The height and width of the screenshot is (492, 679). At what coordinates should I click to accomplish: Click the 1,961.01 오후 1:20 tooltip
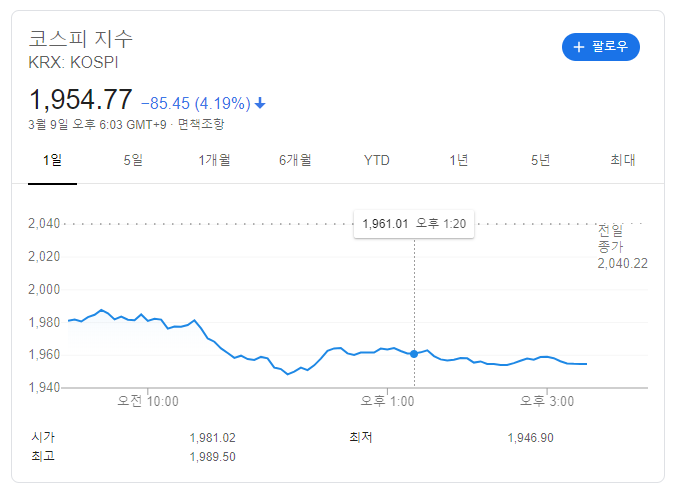pos(414,224)
